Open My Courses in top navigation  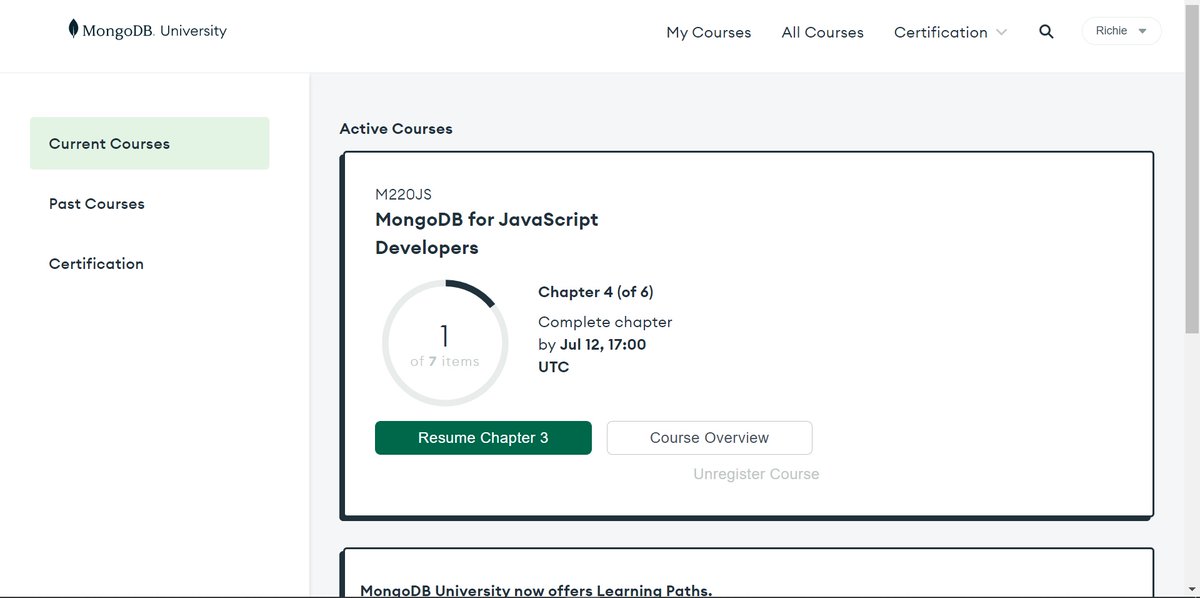tap(708, 32)
